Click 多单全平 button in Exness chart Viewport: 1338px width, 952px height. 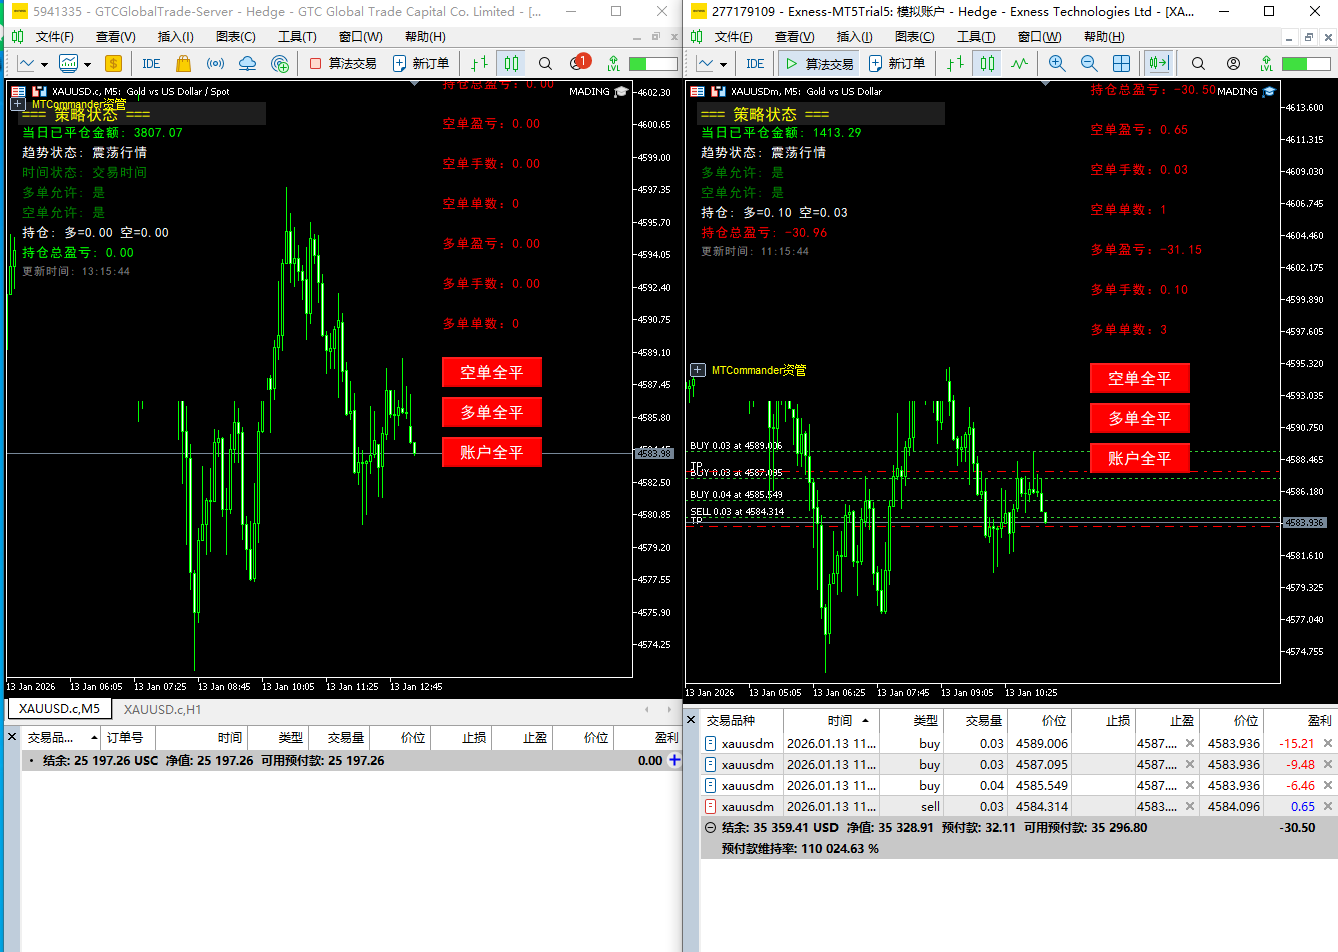coord(1140,418)
